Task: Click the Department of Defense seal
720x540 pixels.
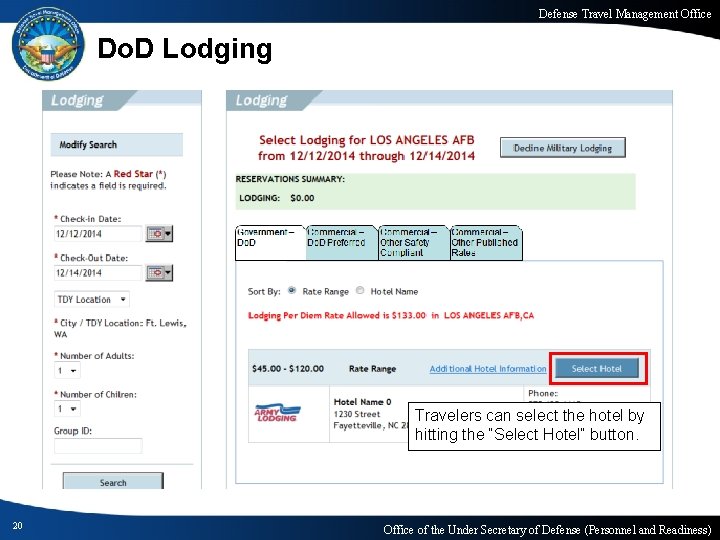Action: (x=48, y=44)
